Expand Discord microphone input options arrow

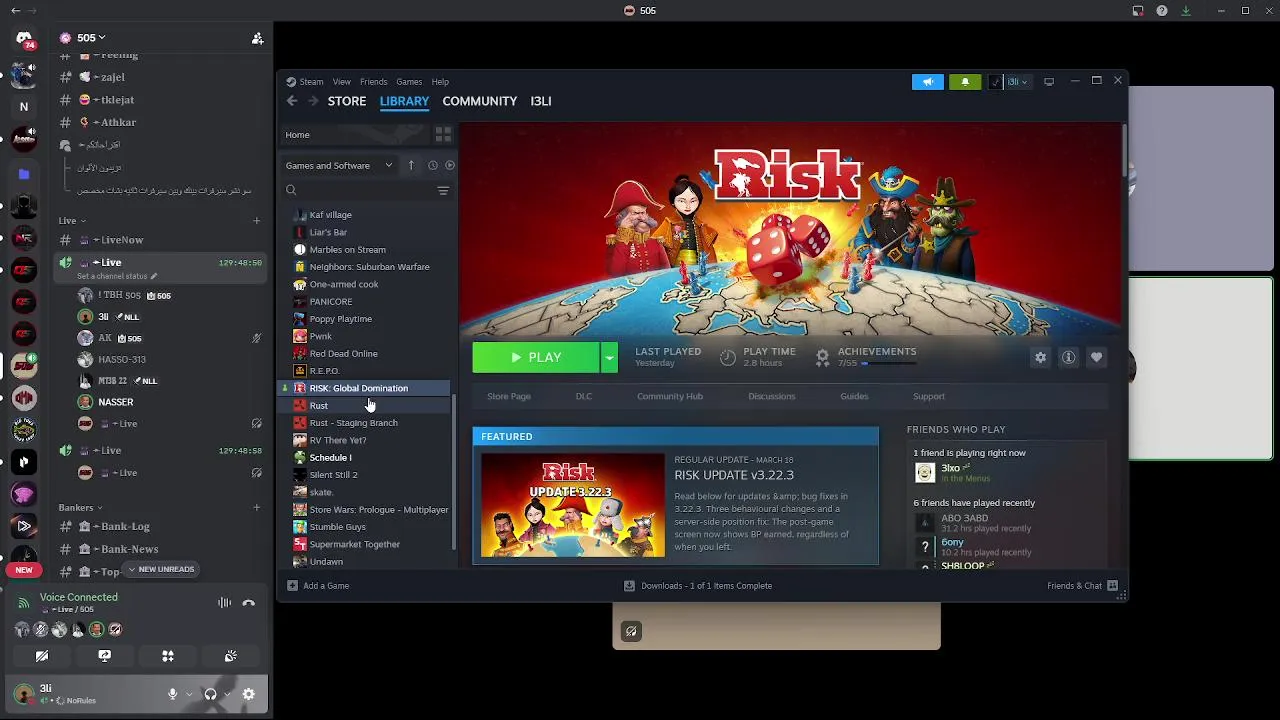click(x=189, y=694)
